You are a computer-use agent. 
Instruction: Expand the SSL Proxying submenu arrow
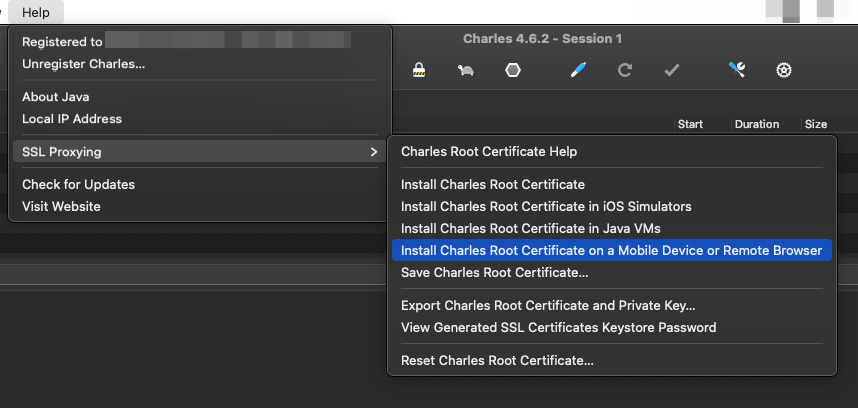[374, 151]
